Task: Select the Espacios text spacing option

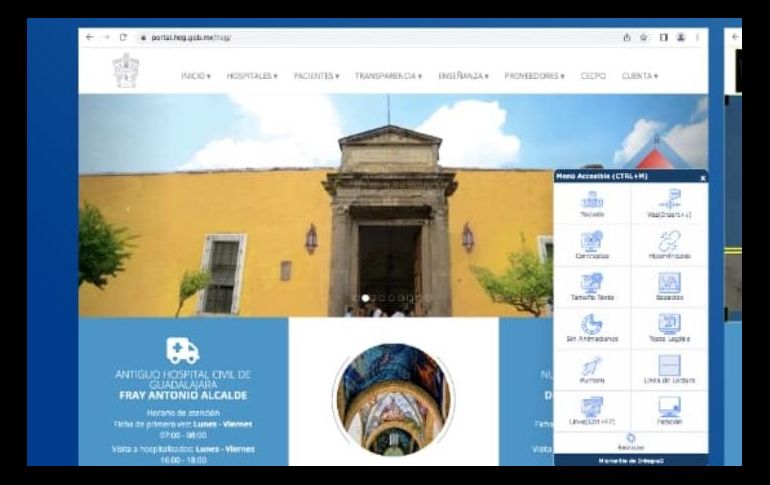Action: pyautogui.click(x=669, y=287)
